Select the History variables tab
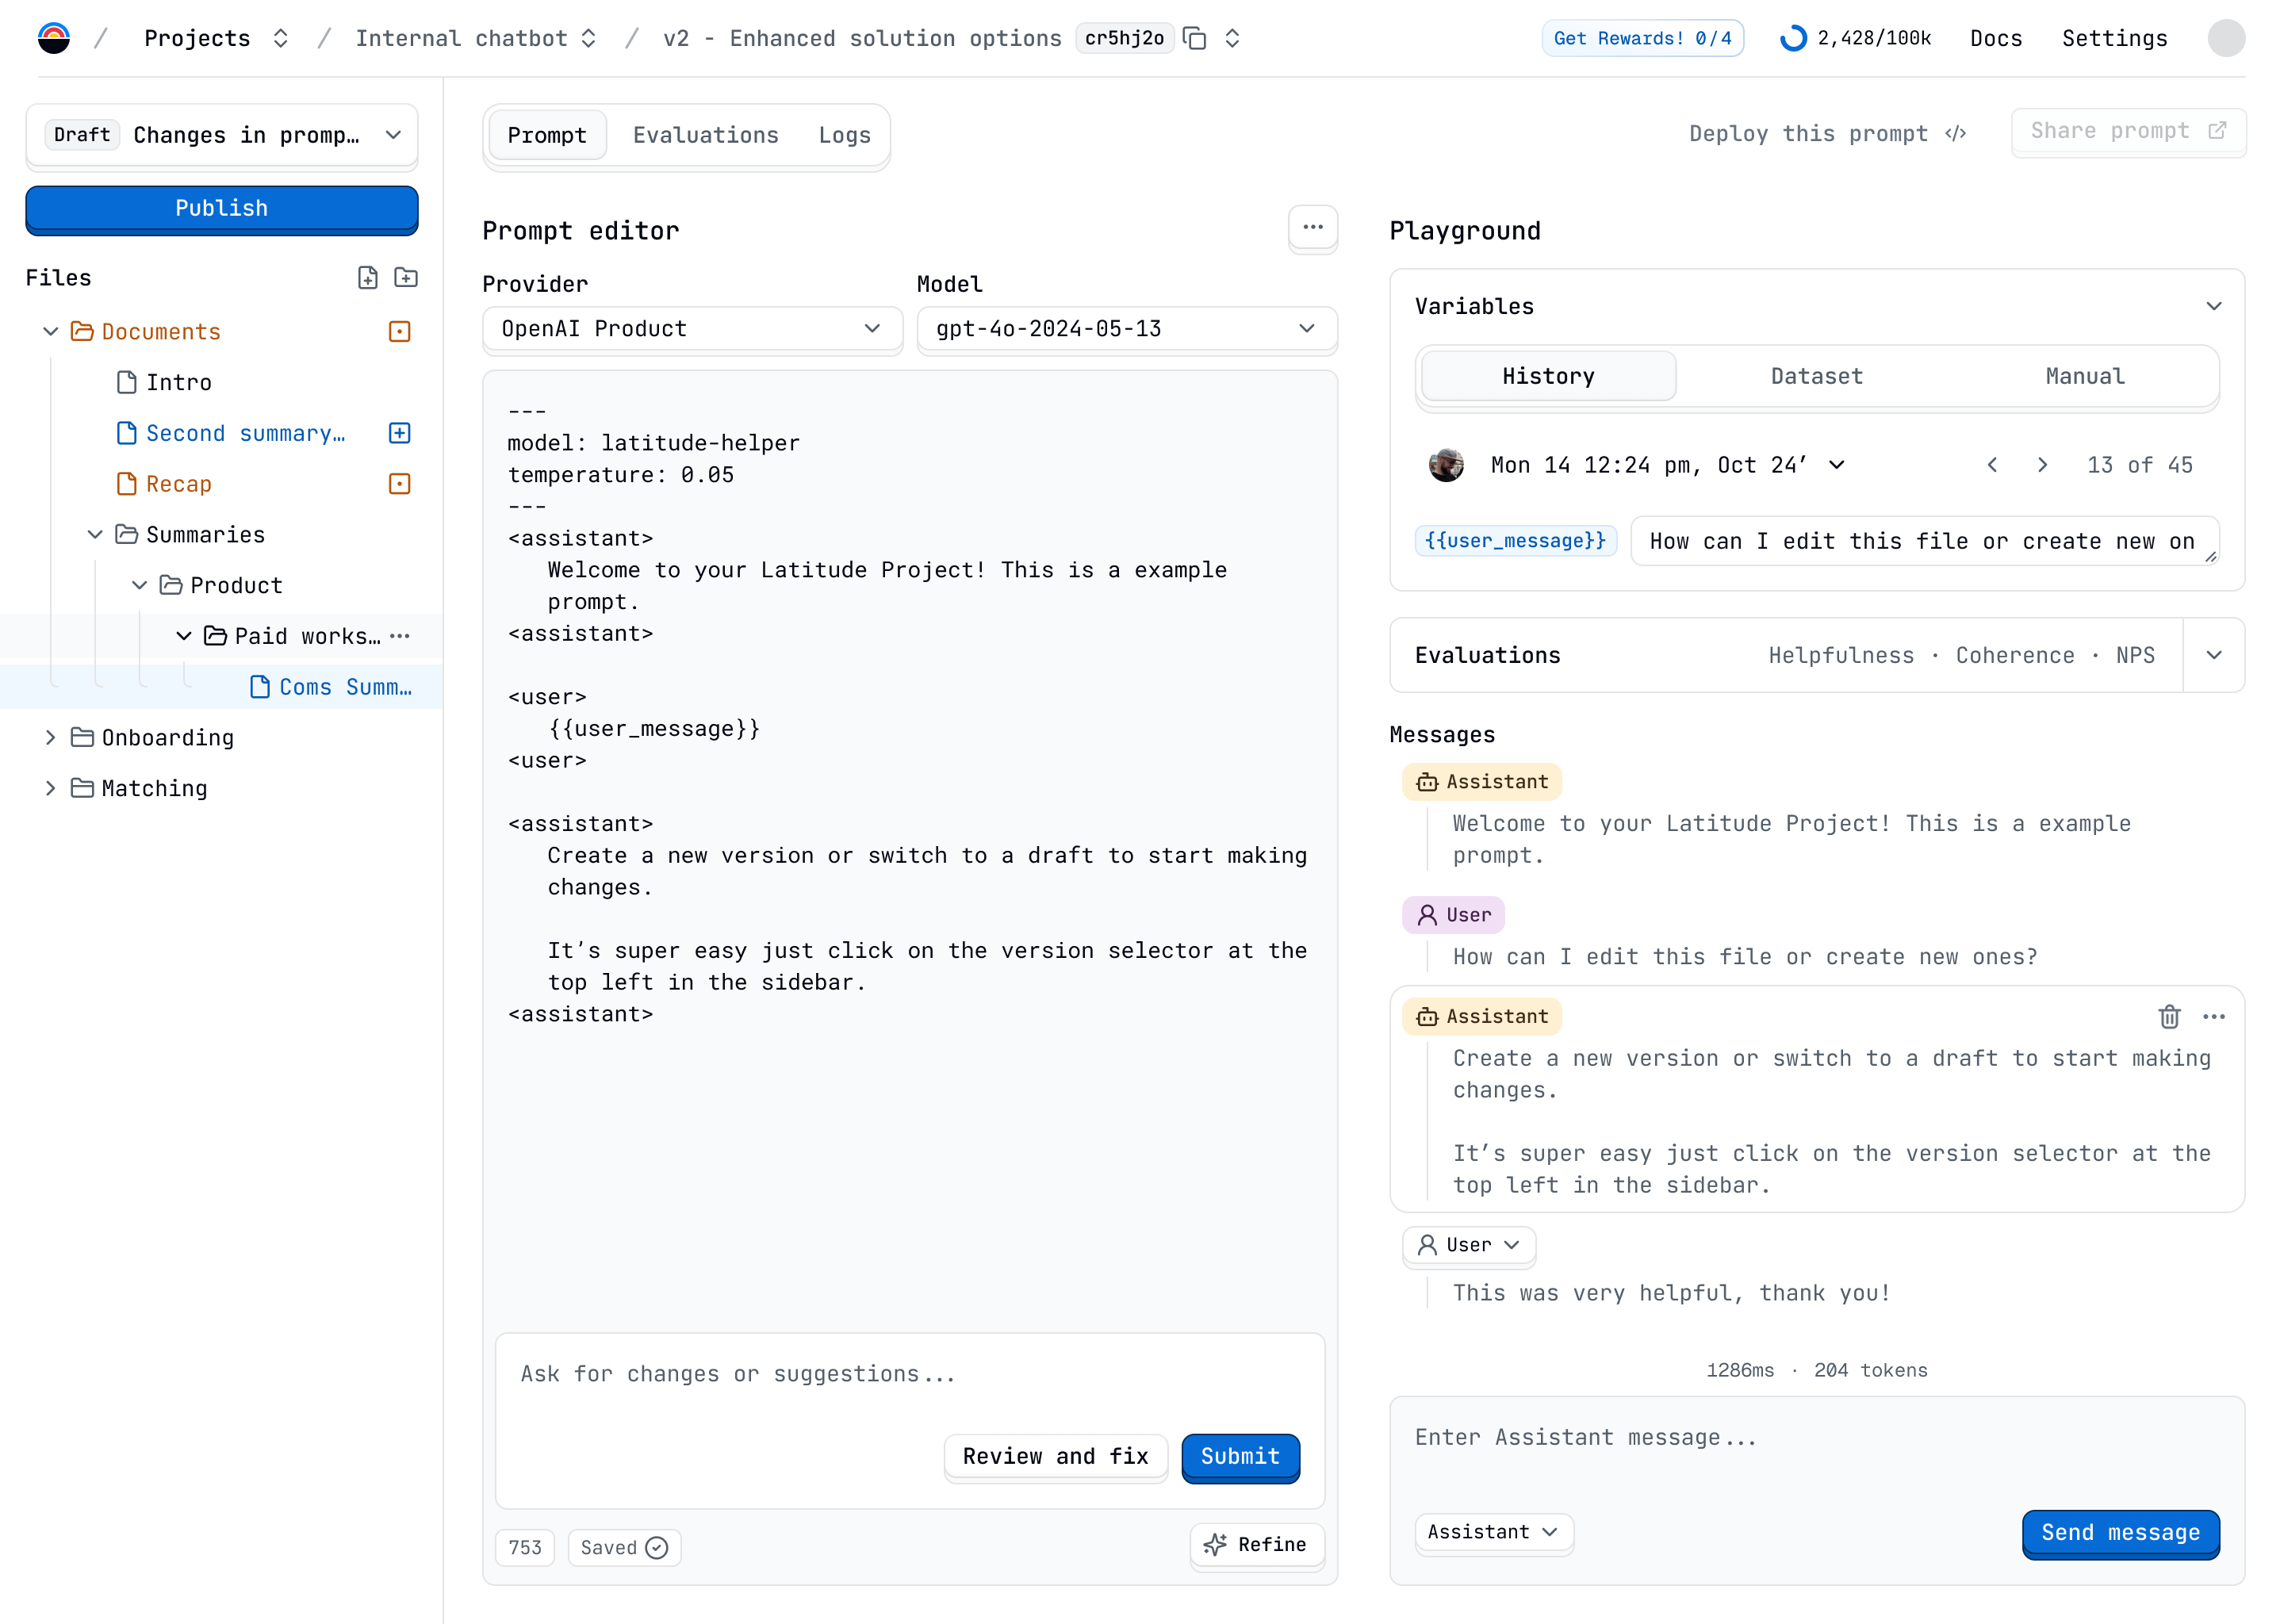This screenshot has width=2284, height=1624. click(1548, 376)
